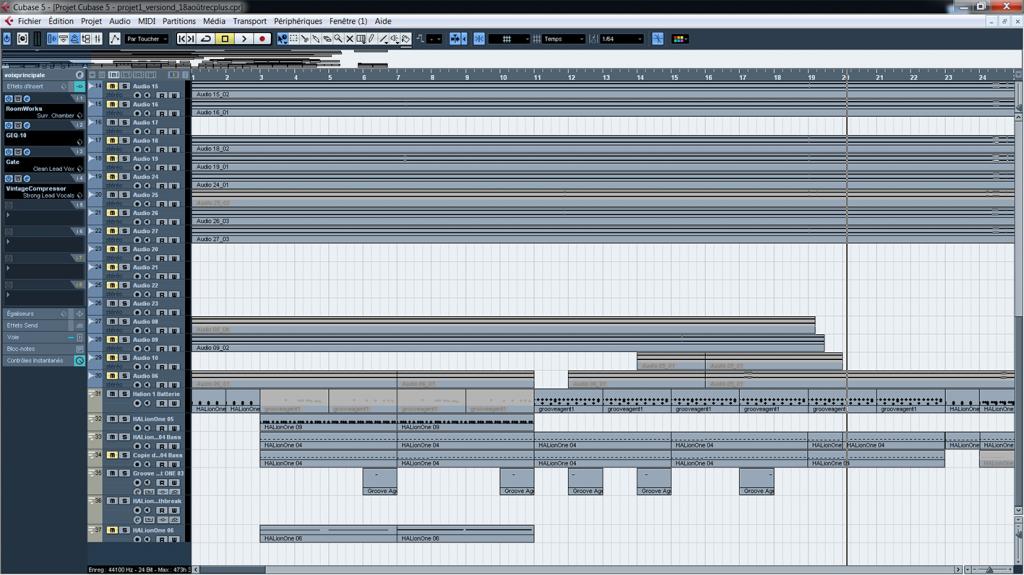Toggle monitor on Audio 19 track
The height and width of the screenshot is (575, 1024).
coord(147,168)
